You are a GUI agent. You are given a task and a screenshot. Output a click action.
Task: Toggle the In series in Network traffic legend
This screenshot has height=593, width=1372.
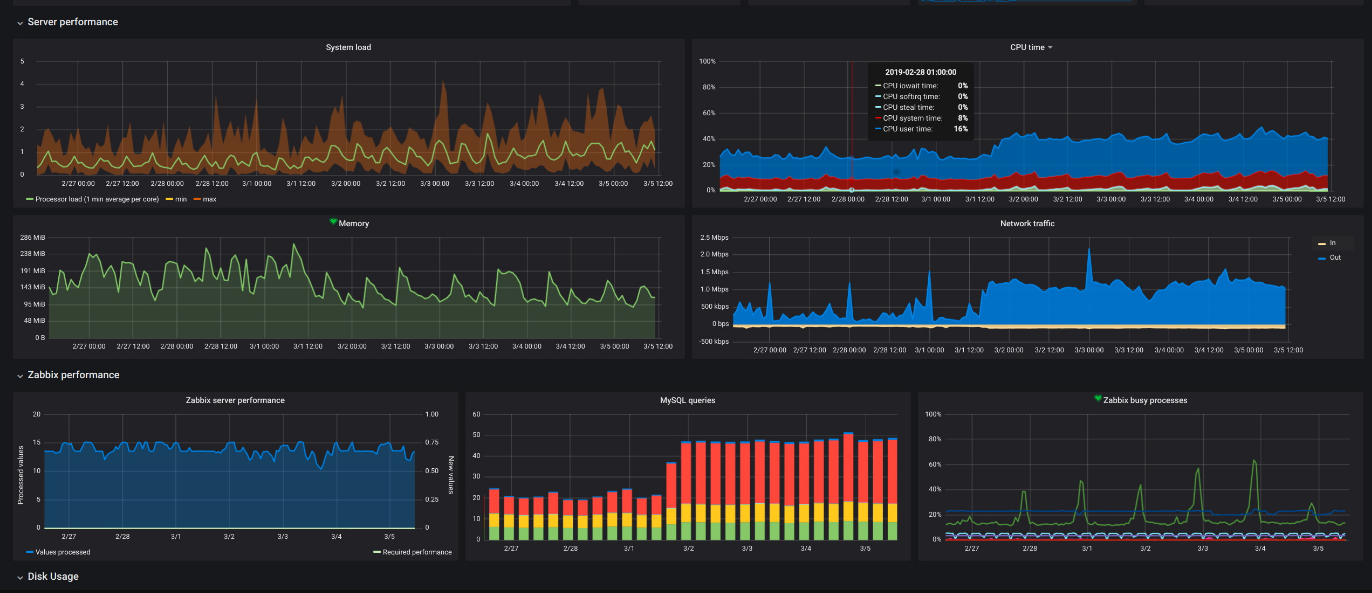pos(1333,243)
